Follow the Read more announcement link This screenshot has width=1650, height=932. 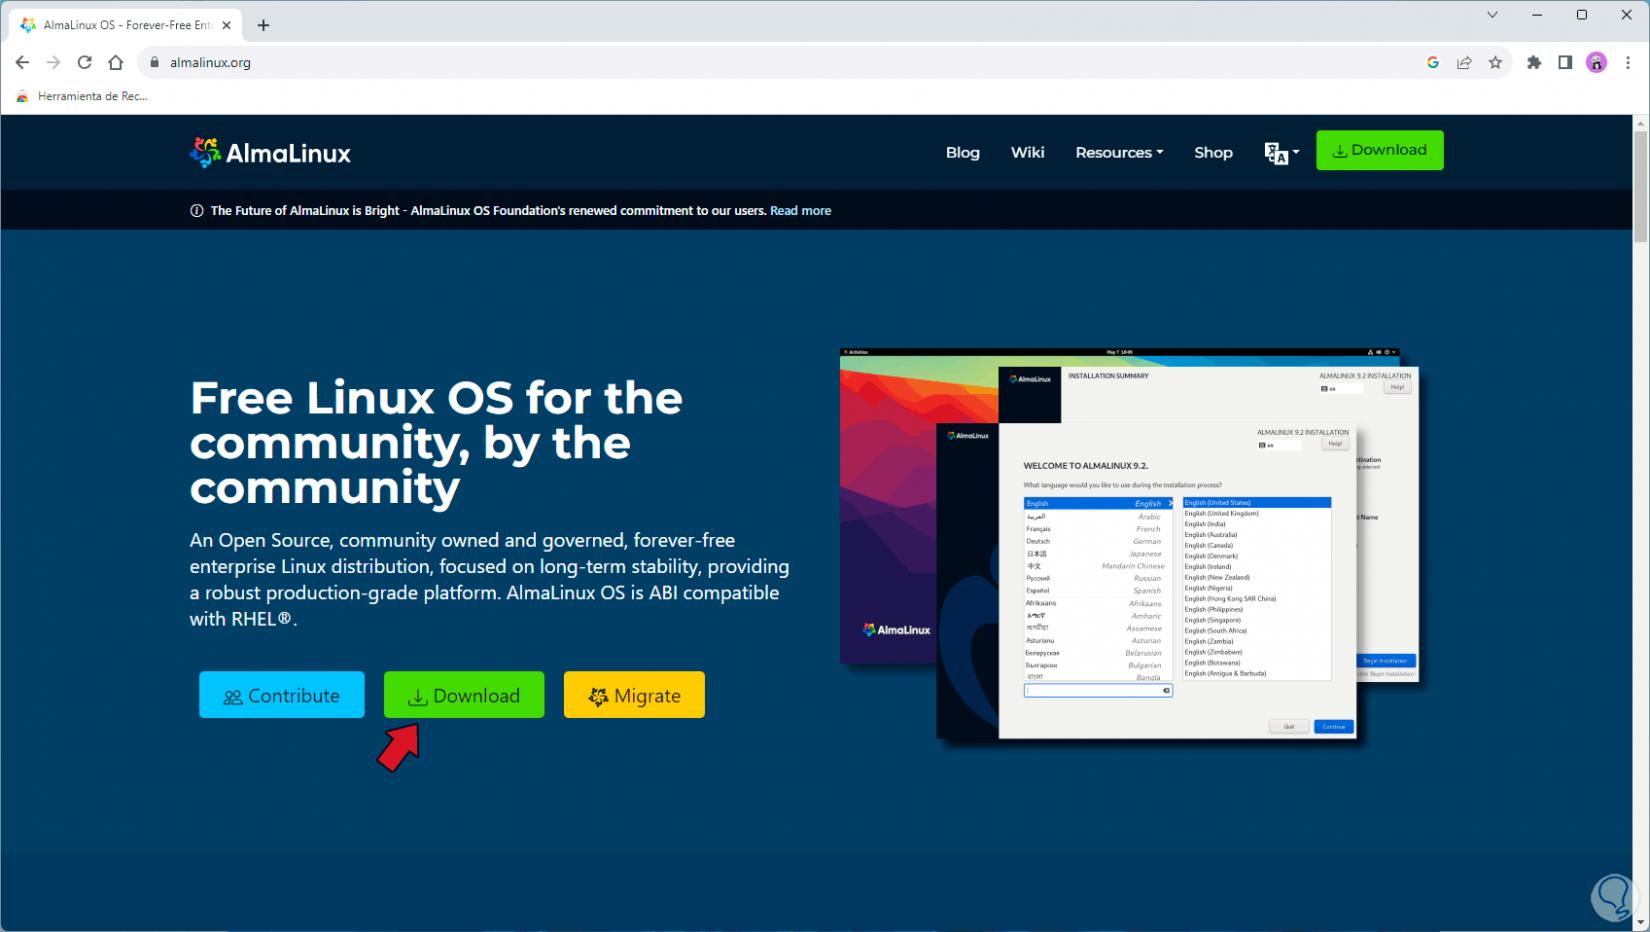point(800,211)
